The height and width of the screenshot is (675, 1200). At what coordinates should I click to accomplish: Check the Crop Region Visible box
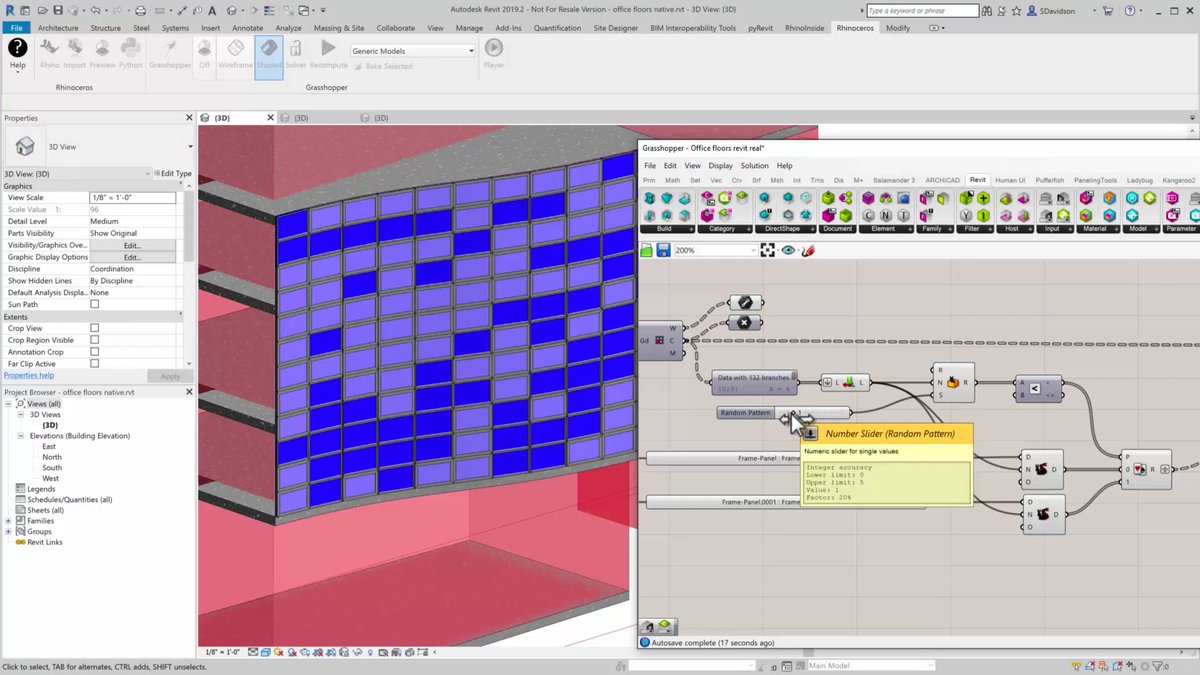tap(95, 340)
